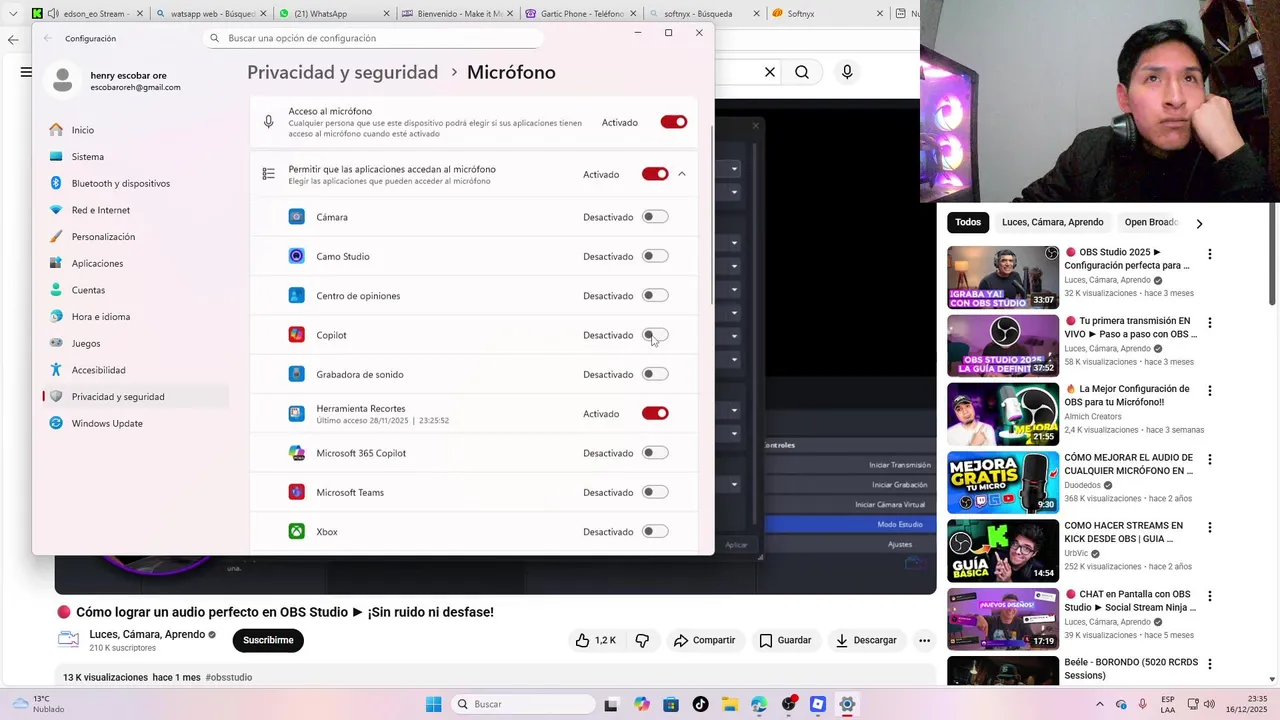Viewport: 1280px width, 720px height.
Task: Open TikTok from the taskbar
Action: point(700,704)
